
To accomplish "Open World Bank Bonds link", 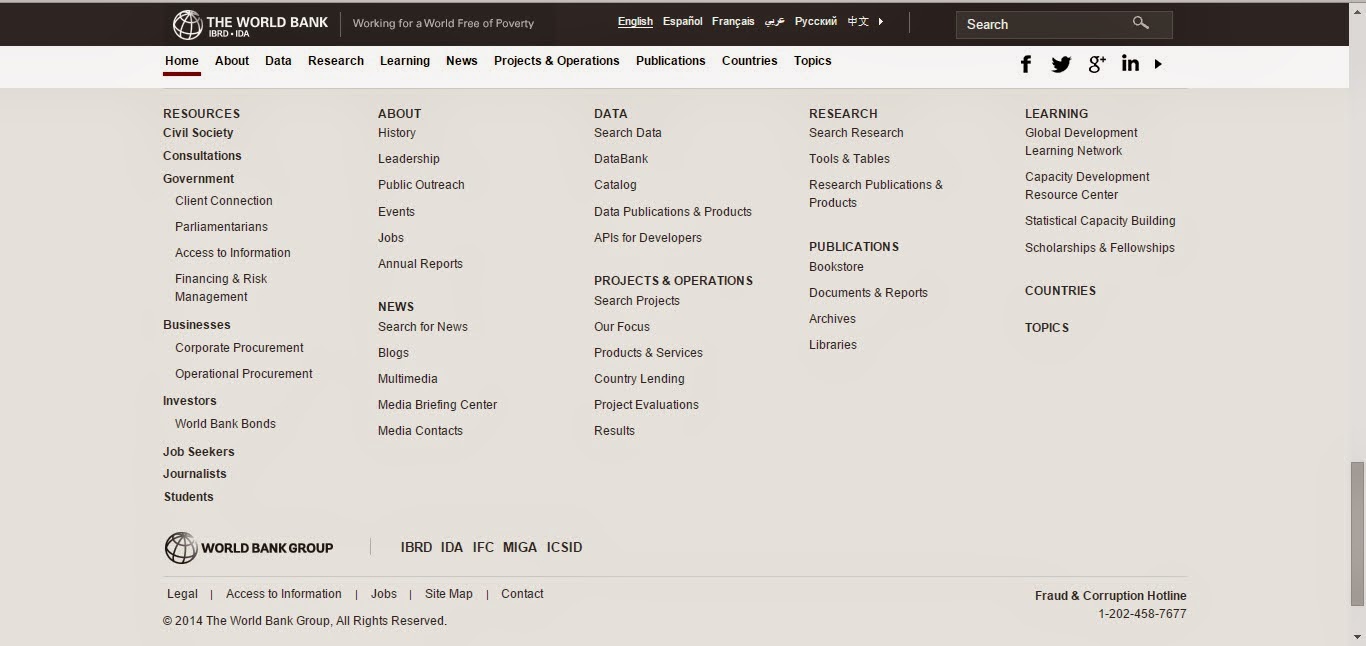I will pyautogui.click(x=225, y=424).
